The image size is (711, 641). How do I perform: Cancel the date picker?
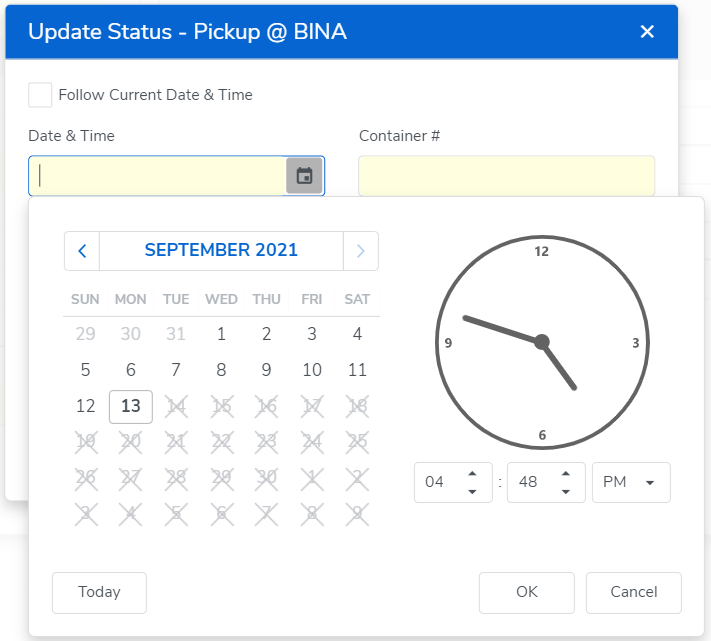pyautogui.click(x=633, y=592)
